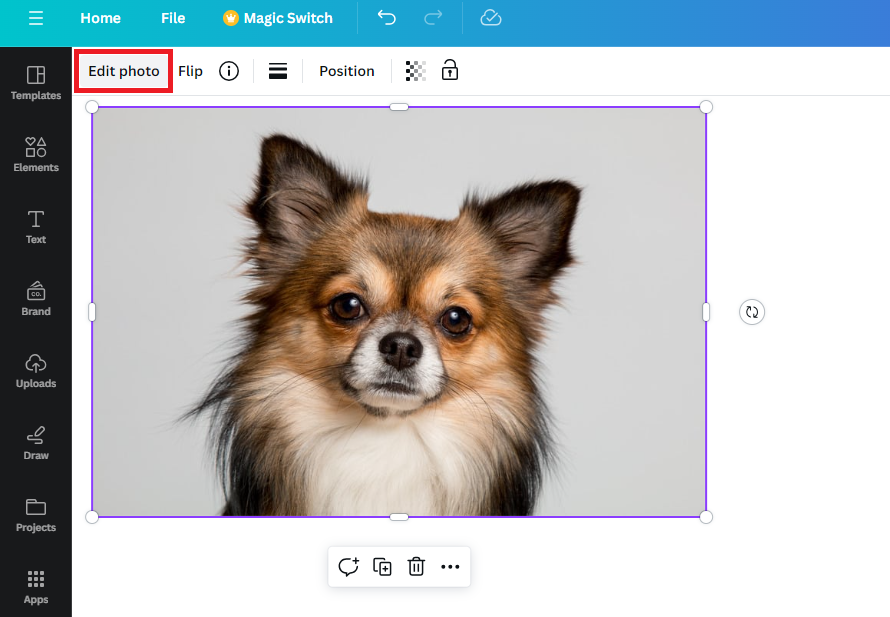Open Magic Switch
The height and width of the screenshot is (617, 890).
[x=278, y=18]
